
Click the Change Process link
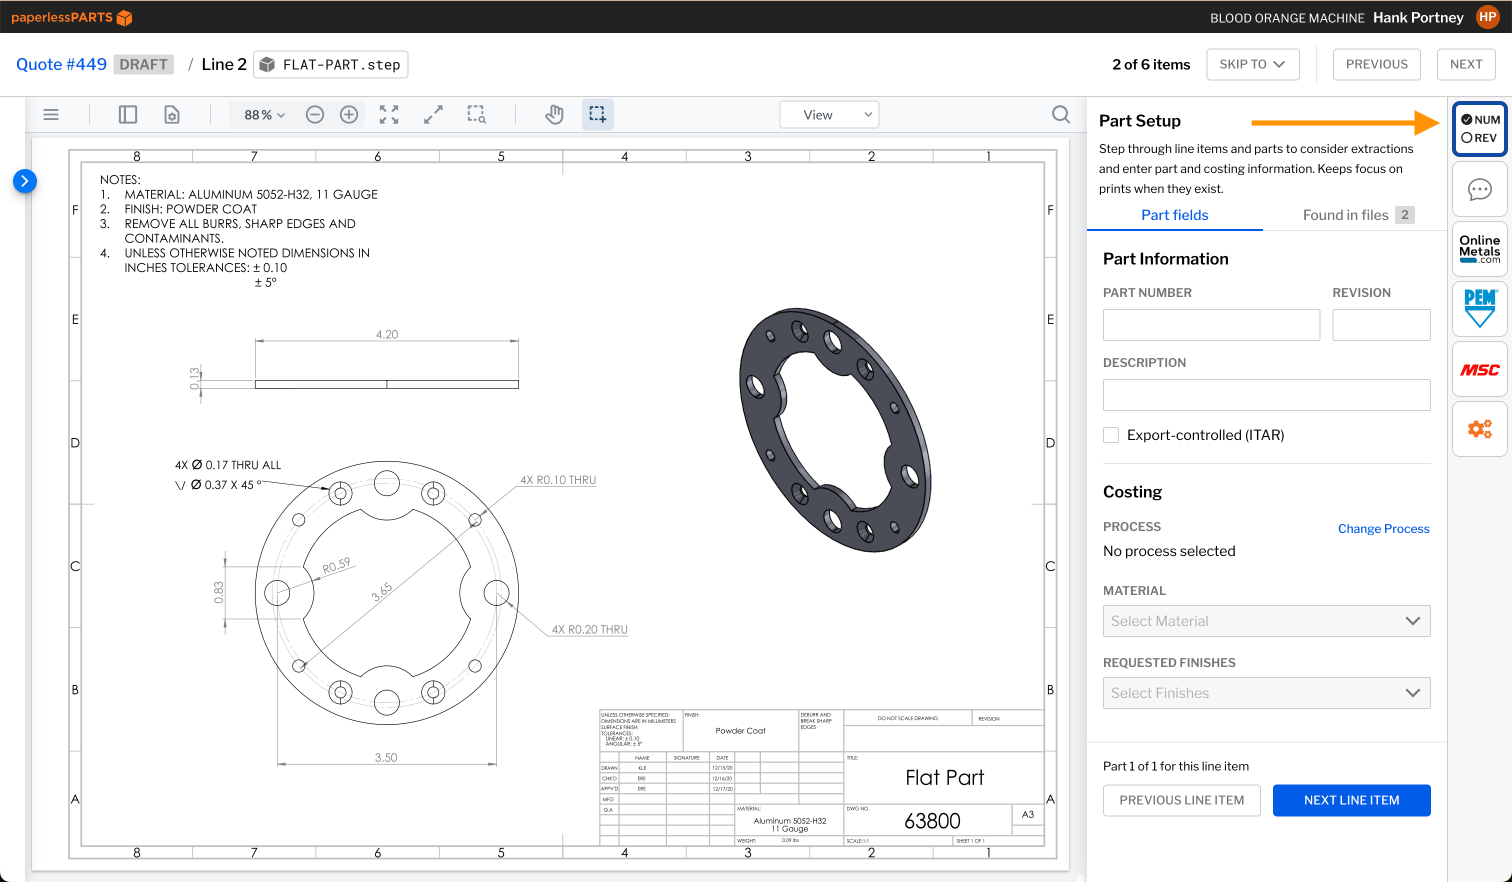[x=1384, y=529]
